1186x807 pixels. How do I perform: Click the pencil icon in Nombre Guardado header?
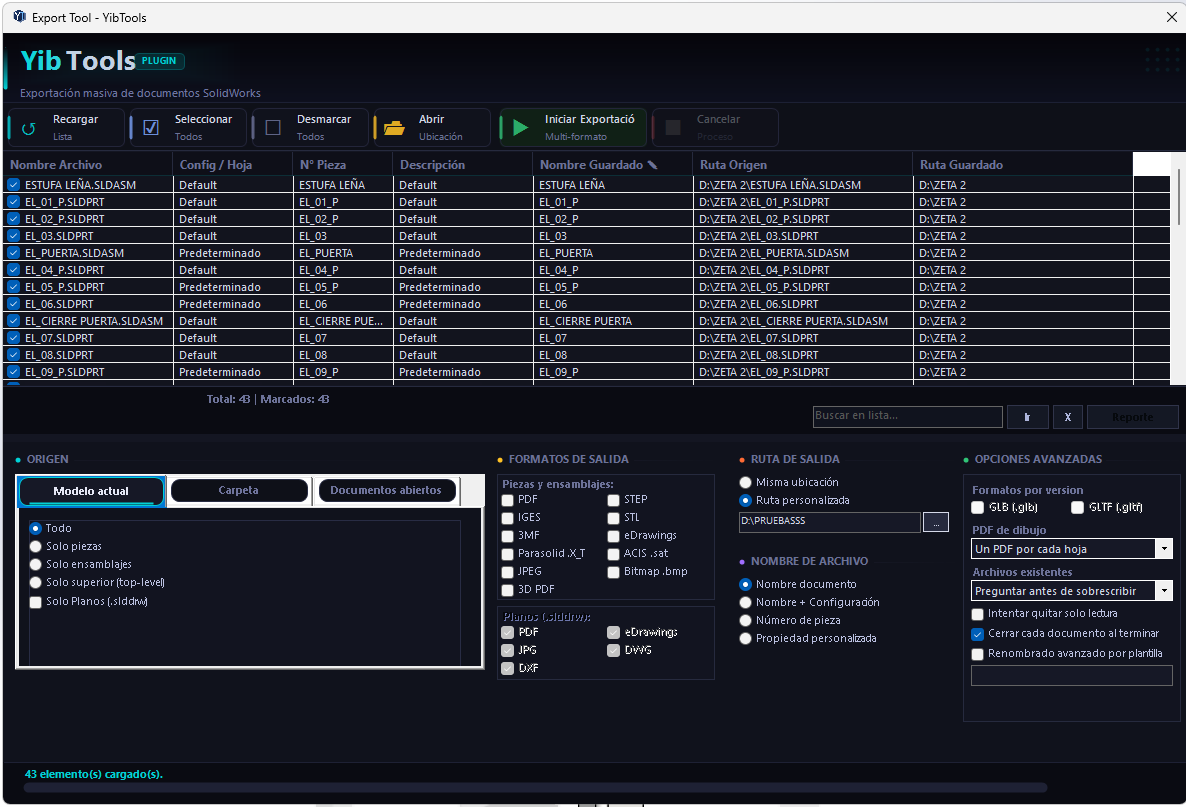pos(653,164)
